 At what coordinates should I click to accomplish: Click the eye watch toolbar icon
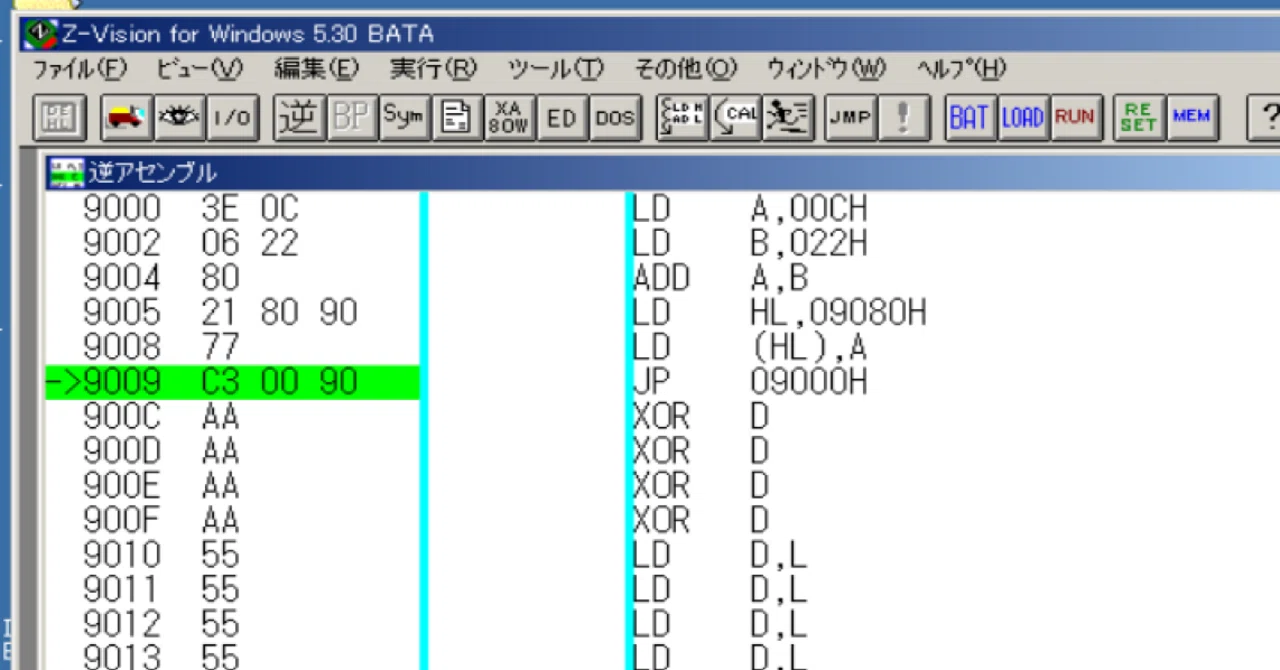coord(180,118)
